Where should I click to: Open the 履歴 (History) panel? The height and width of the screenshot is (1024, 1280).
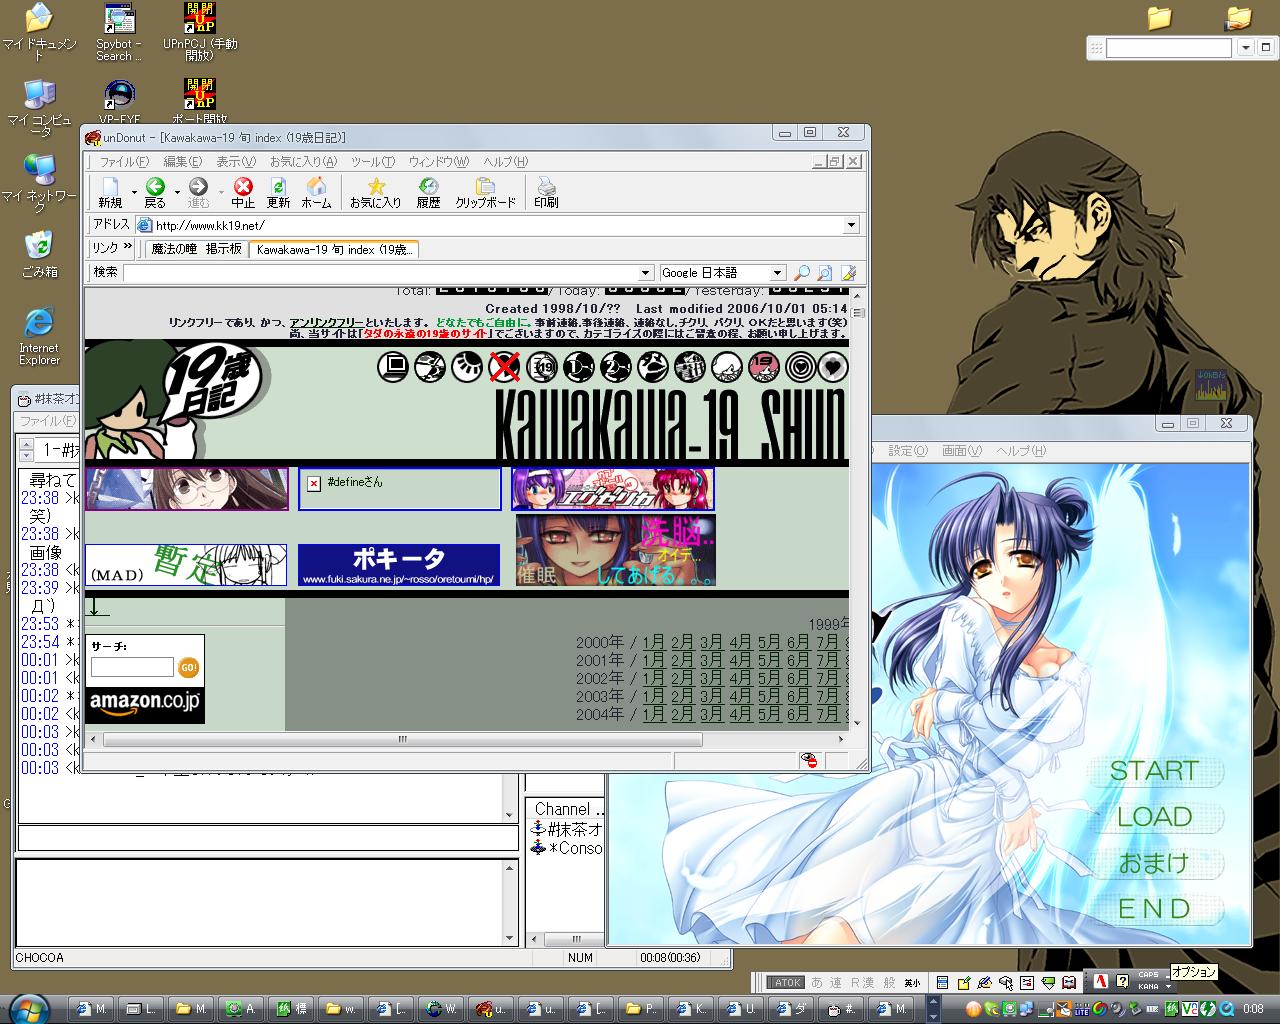pyautogui.click(x=428, y=192)
